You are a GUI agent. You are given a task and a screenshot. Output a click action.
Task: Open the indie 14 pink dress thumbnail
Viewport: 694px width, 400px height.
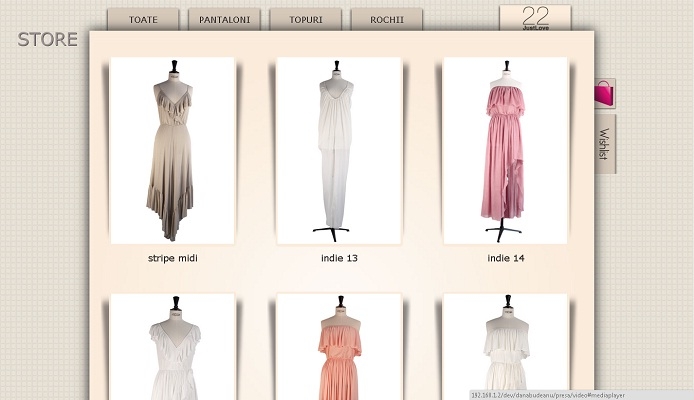tap(505, 150)
